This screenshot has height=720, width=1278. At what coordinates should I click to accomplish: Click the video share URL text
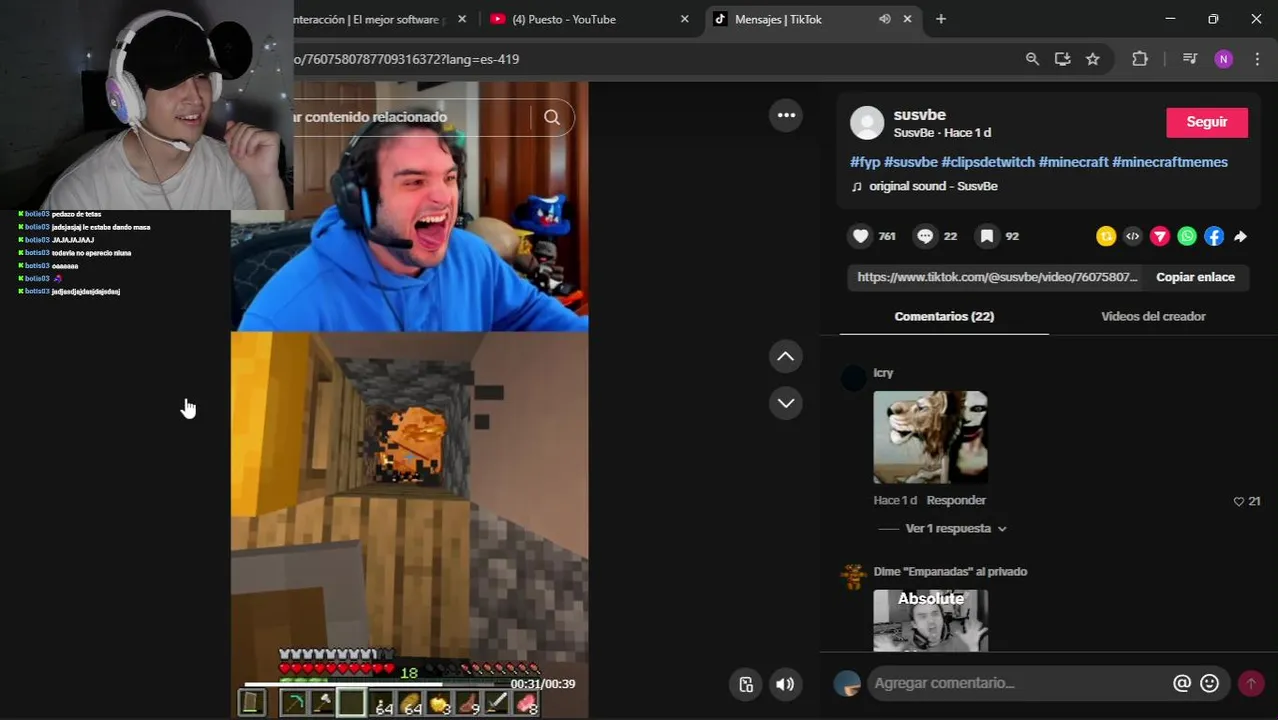pyautogui.click(x=997, y=277)
